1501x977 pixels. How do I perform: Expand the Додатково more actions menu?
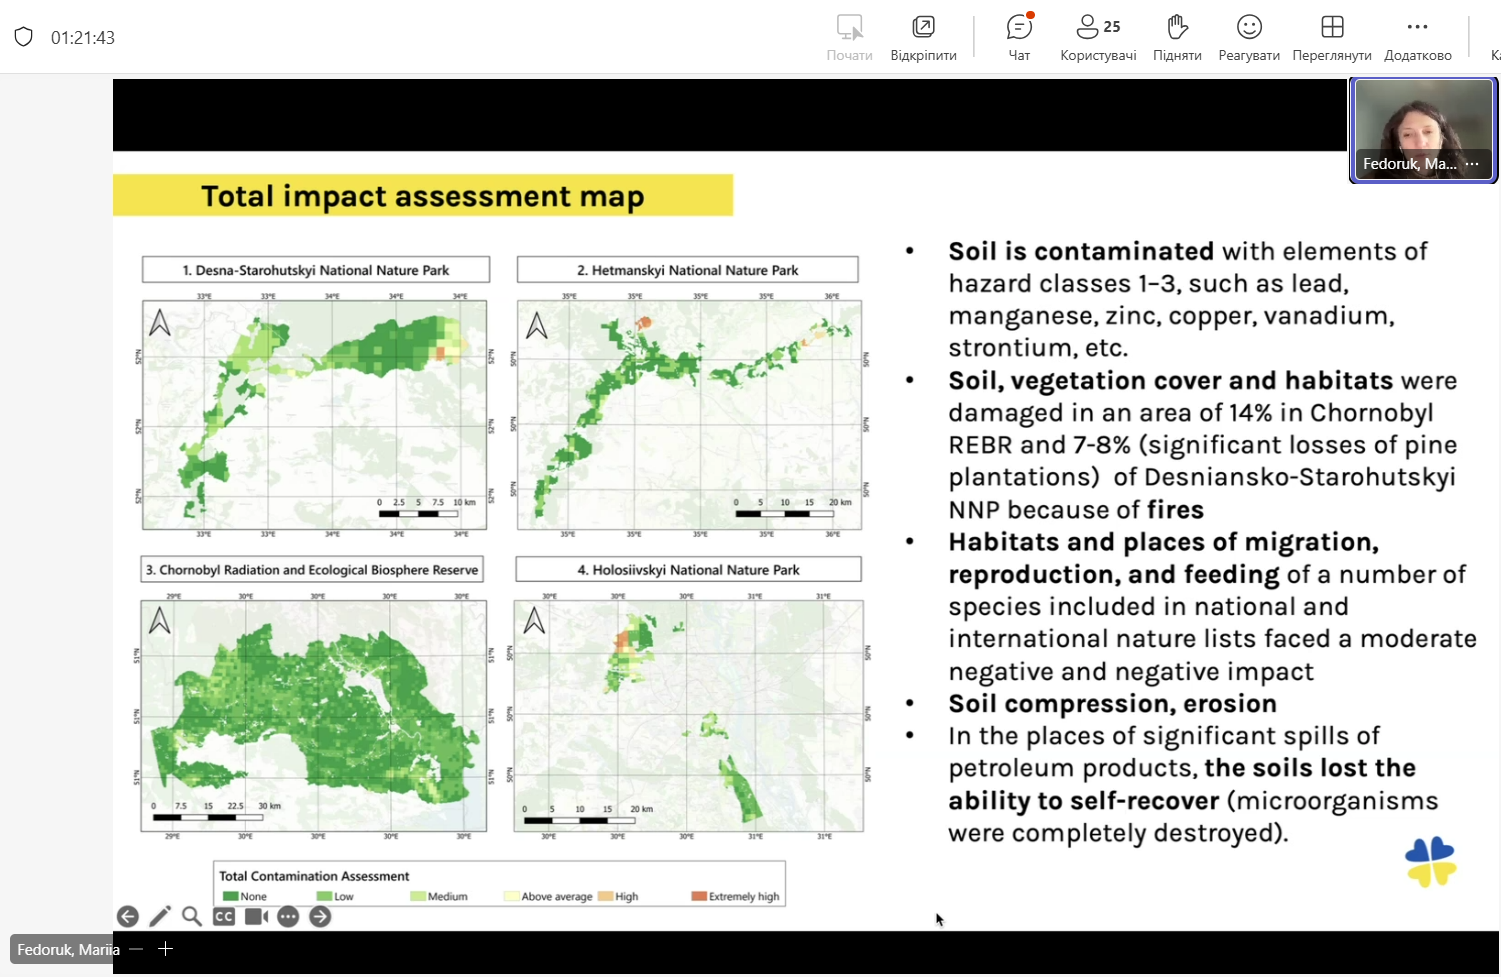coord(1417,37)
